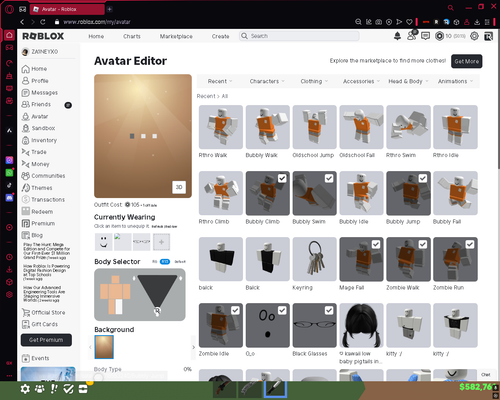Expand the Characters dropdown
Viewport: 500px width, 400px height.
267,81
